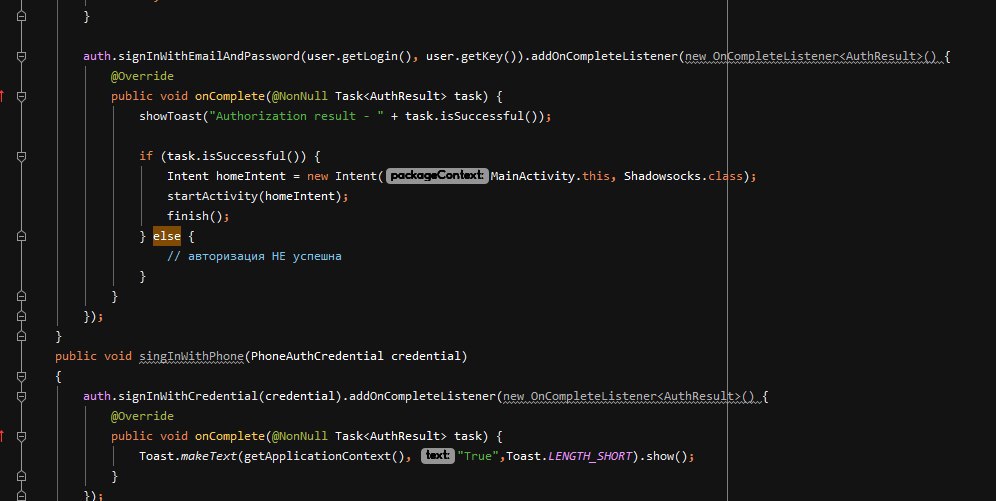Click the packageContext: inlay hint
This screenshot has width=996, height=501.
tap(437, 176)
